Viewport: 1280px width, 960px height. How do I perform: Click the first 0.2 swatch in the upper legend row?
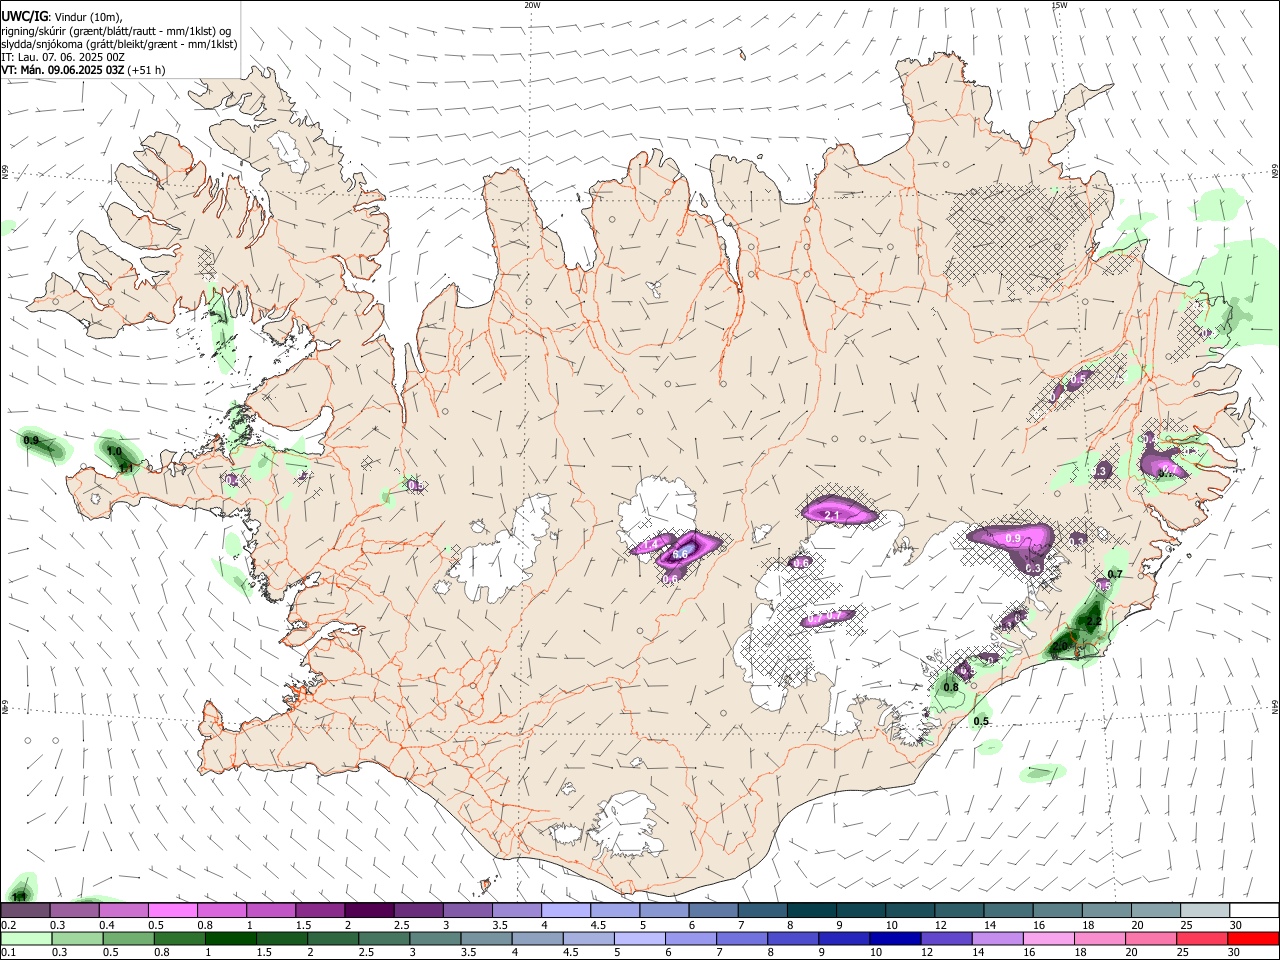(x=25, y=910)
